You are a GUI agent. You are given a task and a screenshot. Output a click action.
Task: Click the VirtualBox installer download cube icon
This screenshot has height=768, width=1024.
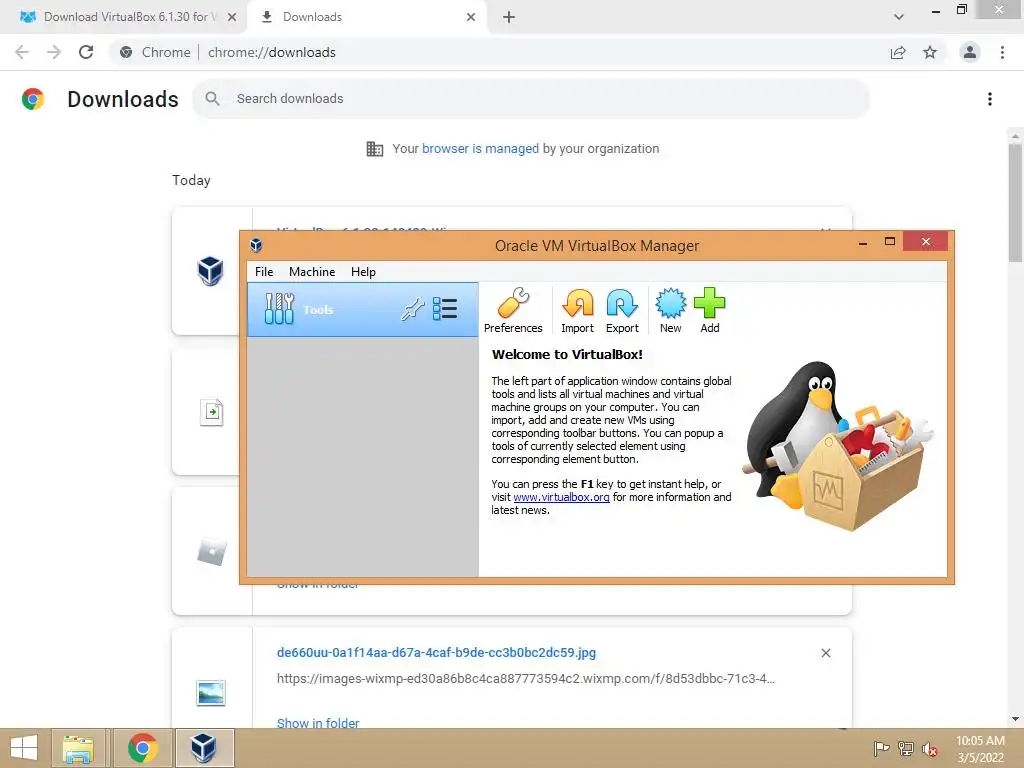point(210,270)
